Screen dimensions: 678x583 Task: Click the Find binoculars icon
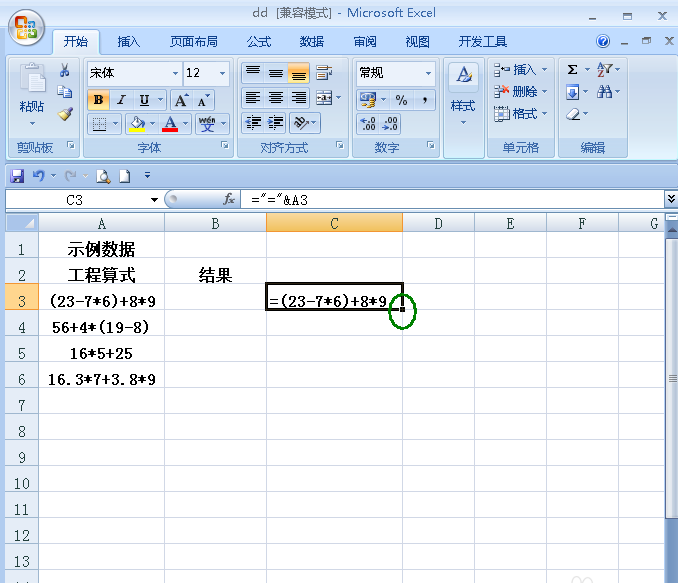point(604,92)
